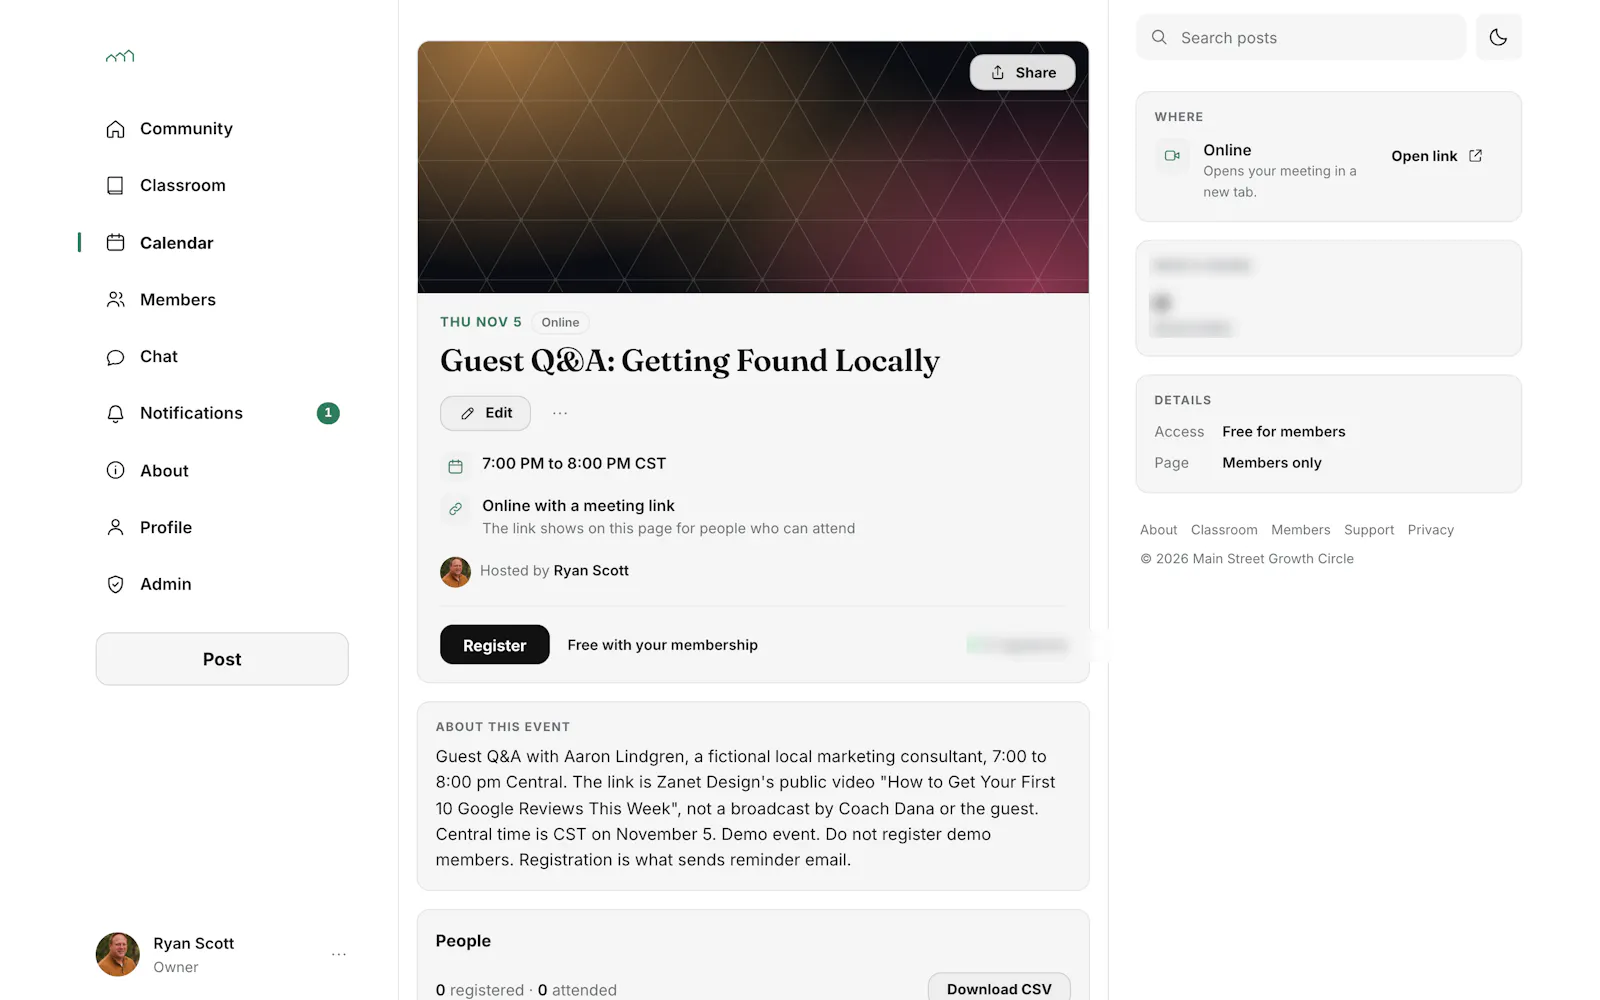Image resolution: width=1600 pixels, height=1000 pixels.
Task: Open the Classroom book icon
Action: [116, 186]
